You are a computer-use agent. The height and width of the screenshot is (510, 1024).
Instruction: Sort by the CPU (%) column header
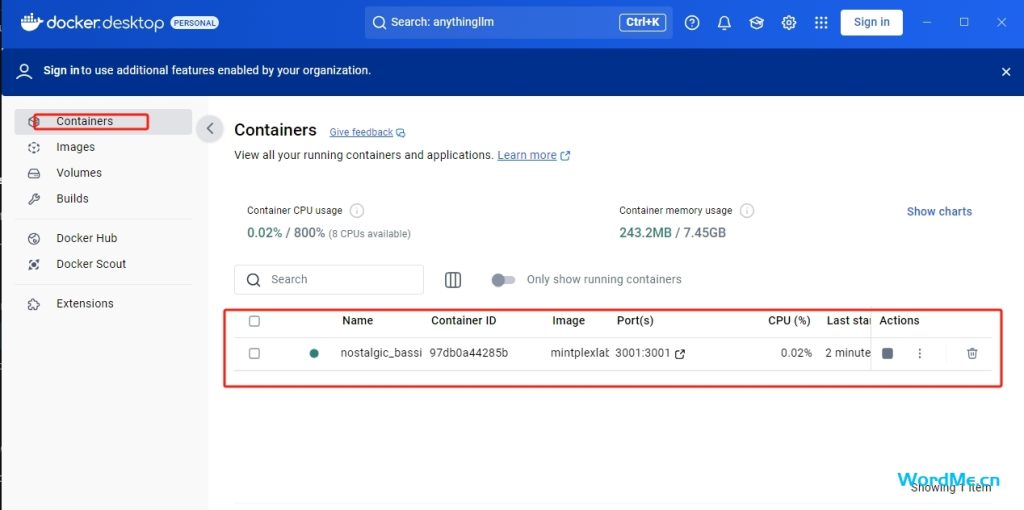(x=789, y=321)
